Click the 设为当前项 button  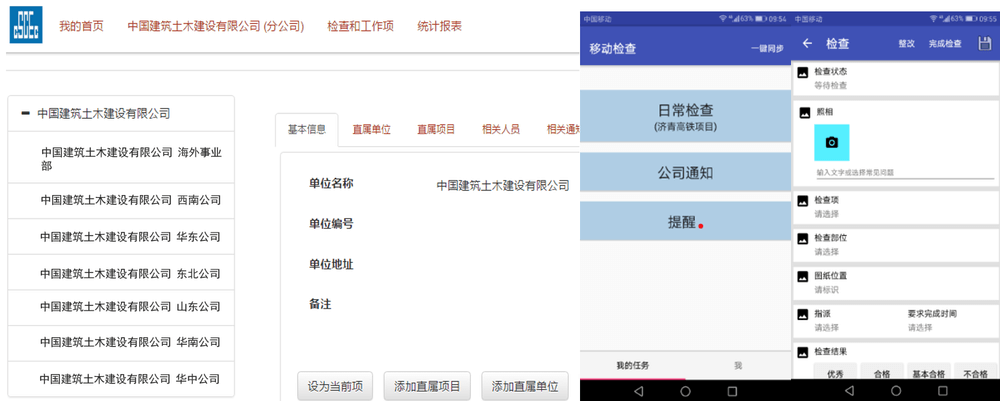pyautogui.click(x=335, y=386)
